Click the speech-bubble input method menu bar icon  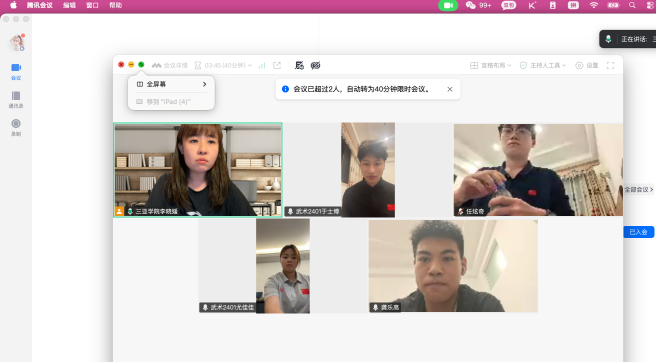509,5
